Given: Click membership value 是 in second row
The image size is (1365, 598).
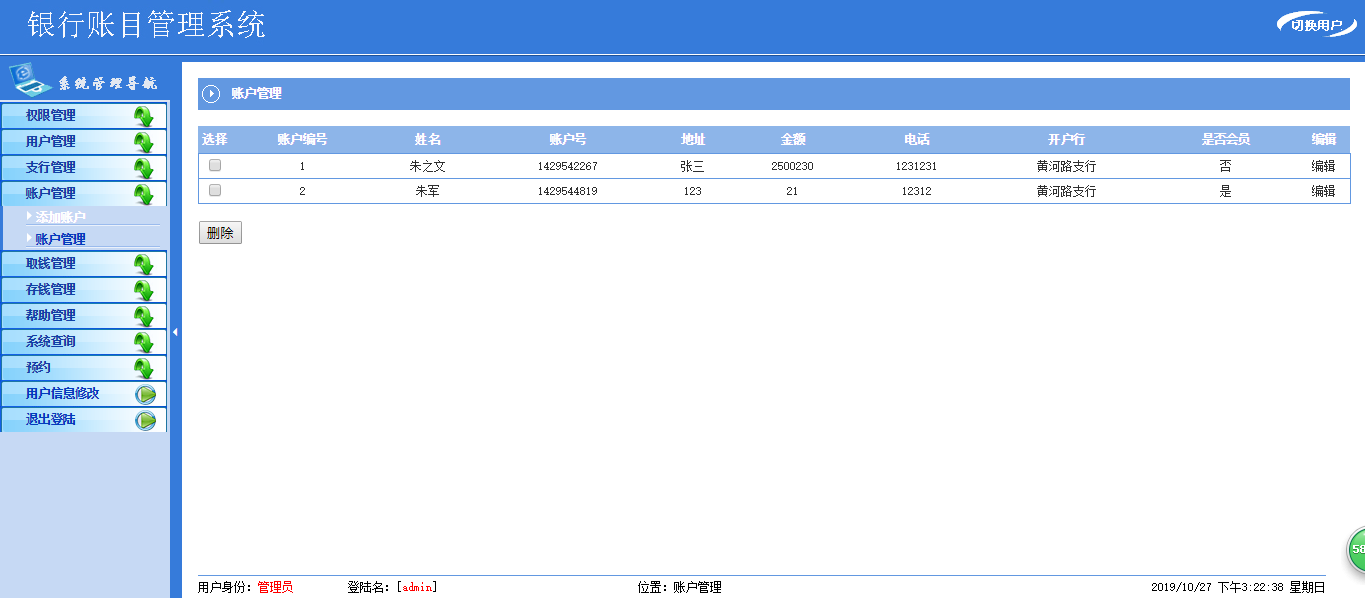Looking at the screenshot, I should click(x=1225, y=191).
